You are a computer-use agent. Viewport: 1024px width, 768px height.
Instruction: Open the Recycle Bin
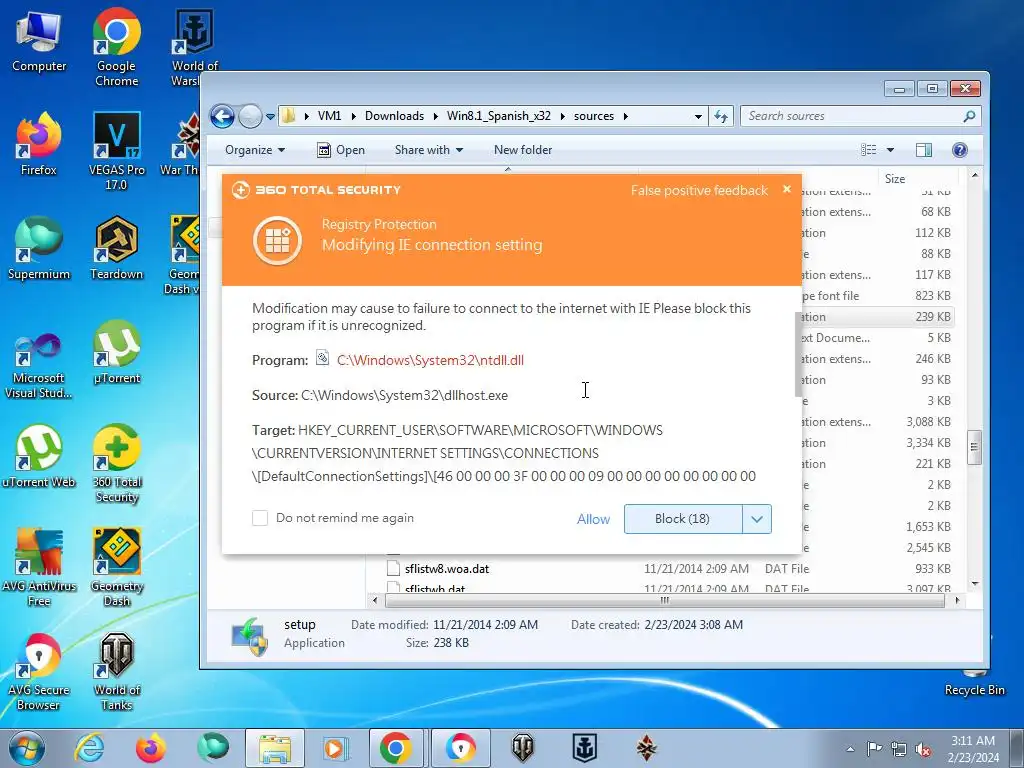click(x=974, y=683)
